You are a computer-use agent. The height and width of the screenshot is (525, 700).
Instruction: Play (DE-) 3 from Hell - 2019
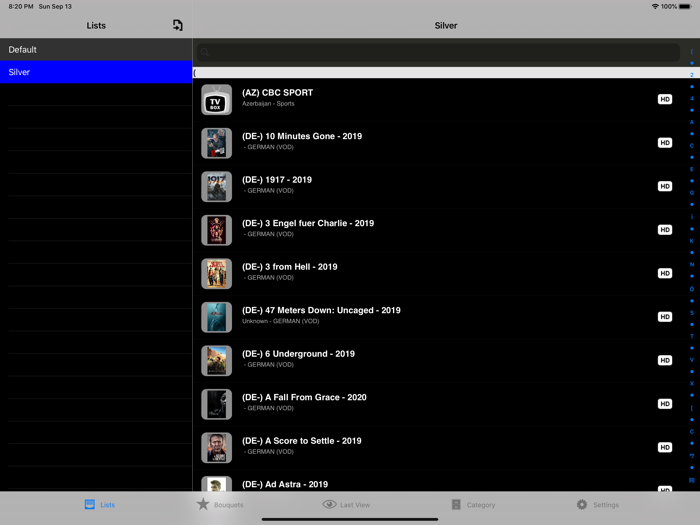point(440,274)
